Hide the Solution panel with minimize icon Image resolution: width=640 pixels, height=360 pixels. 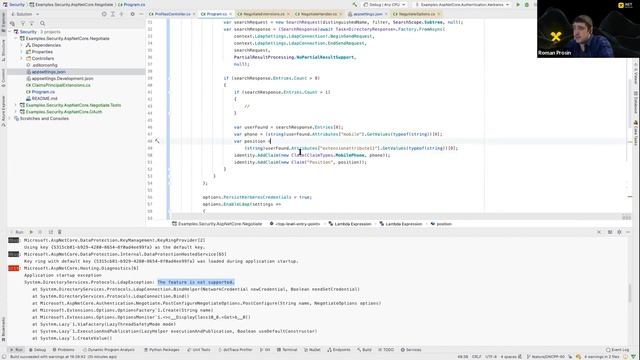141,14
